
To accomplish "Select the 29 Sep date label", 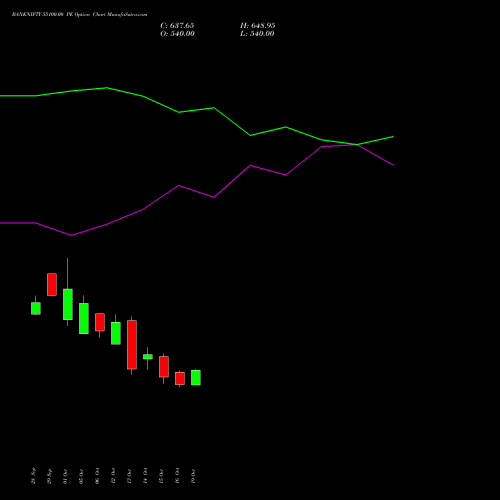I will click(x=49, y=476).
